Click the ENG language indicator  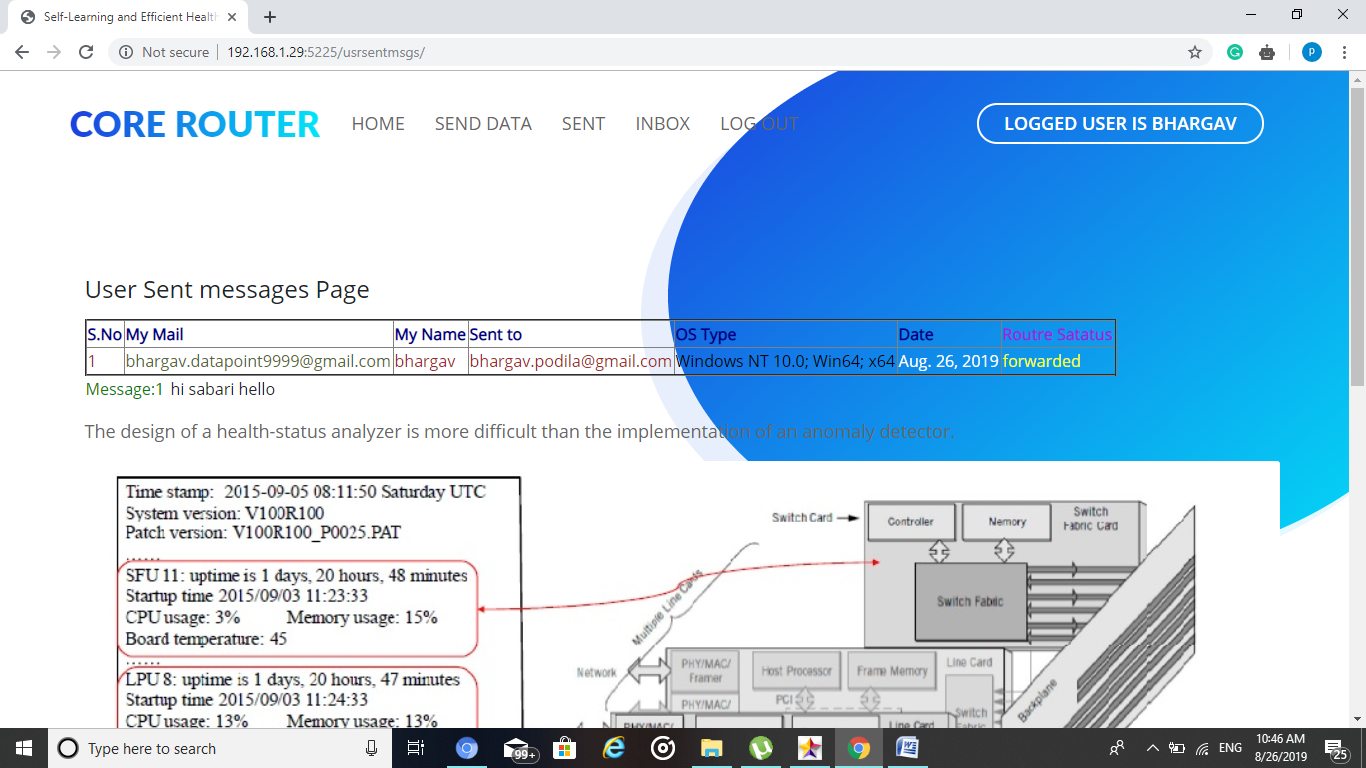point(1230,748)
